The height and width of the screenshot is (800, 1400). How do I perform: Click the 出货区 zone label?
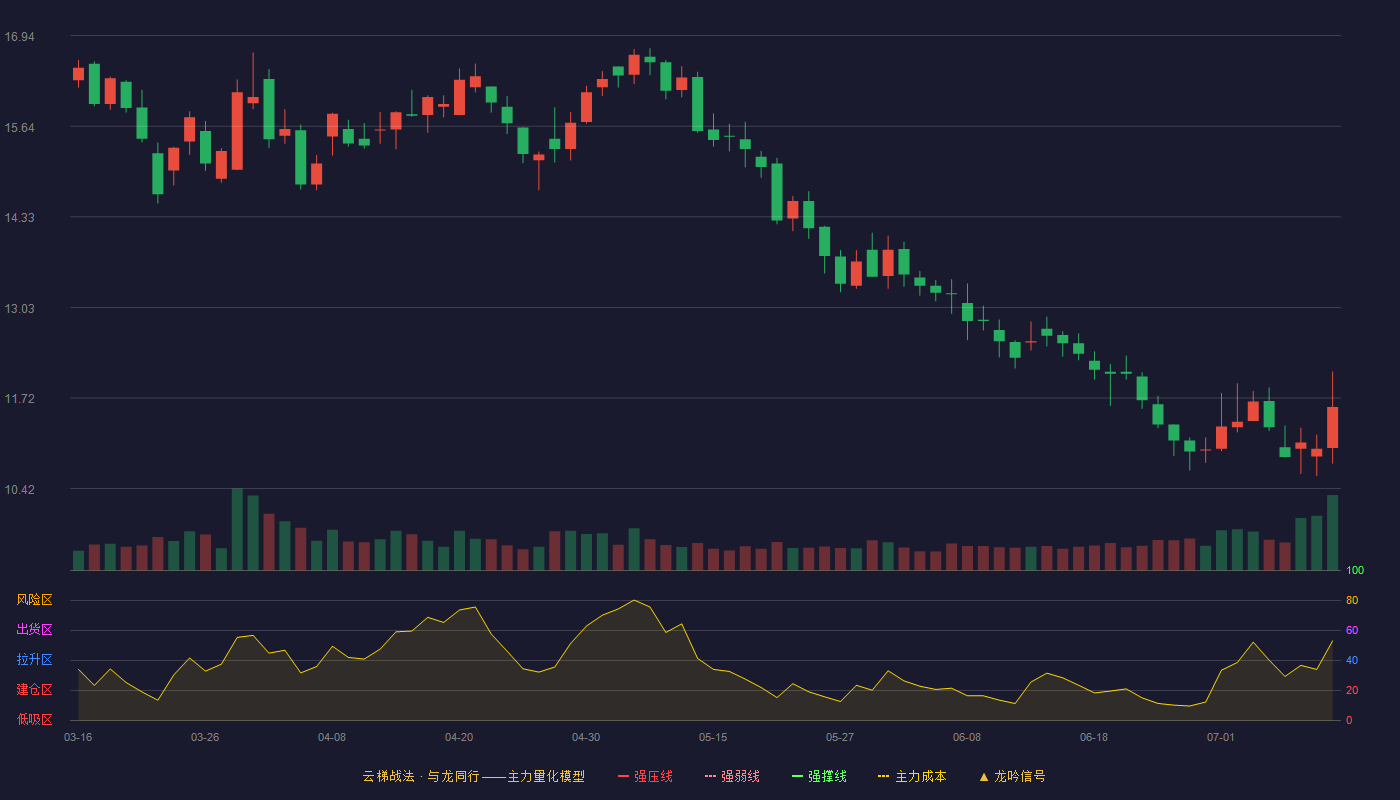coord(34,630)
